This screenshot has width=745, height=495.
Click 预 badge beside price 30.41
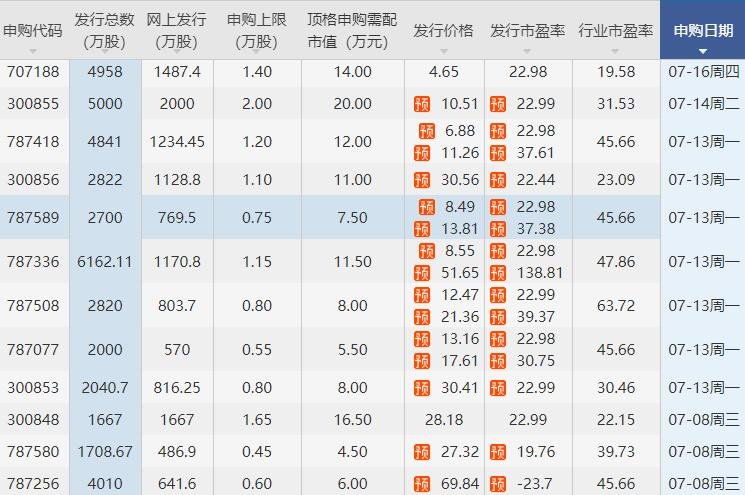coord(422,388)
